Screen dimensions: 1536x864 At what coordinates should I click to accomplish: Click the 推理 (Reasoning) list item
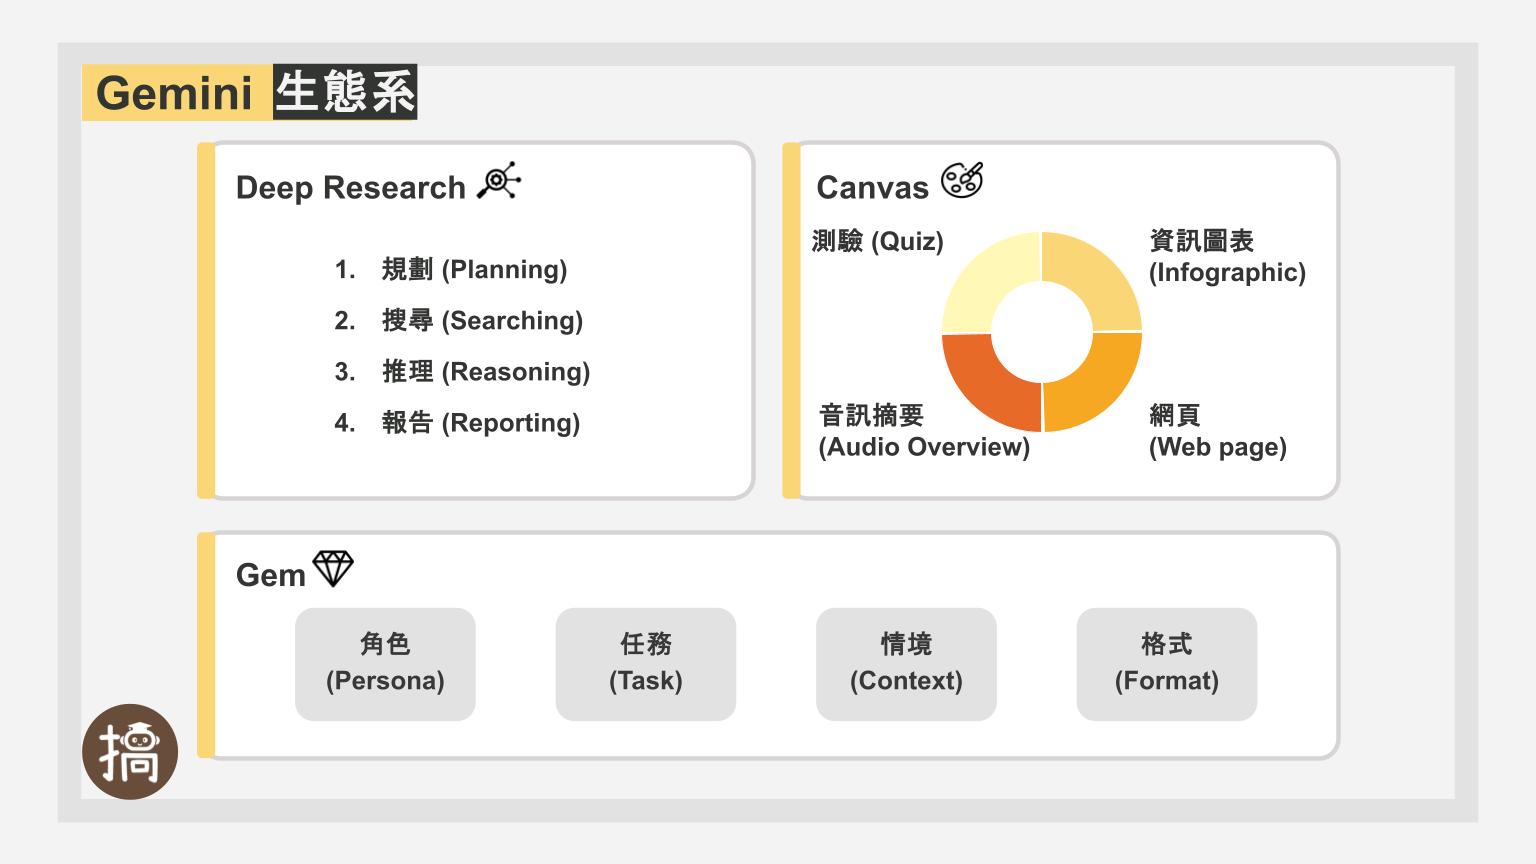click(486, 372)
